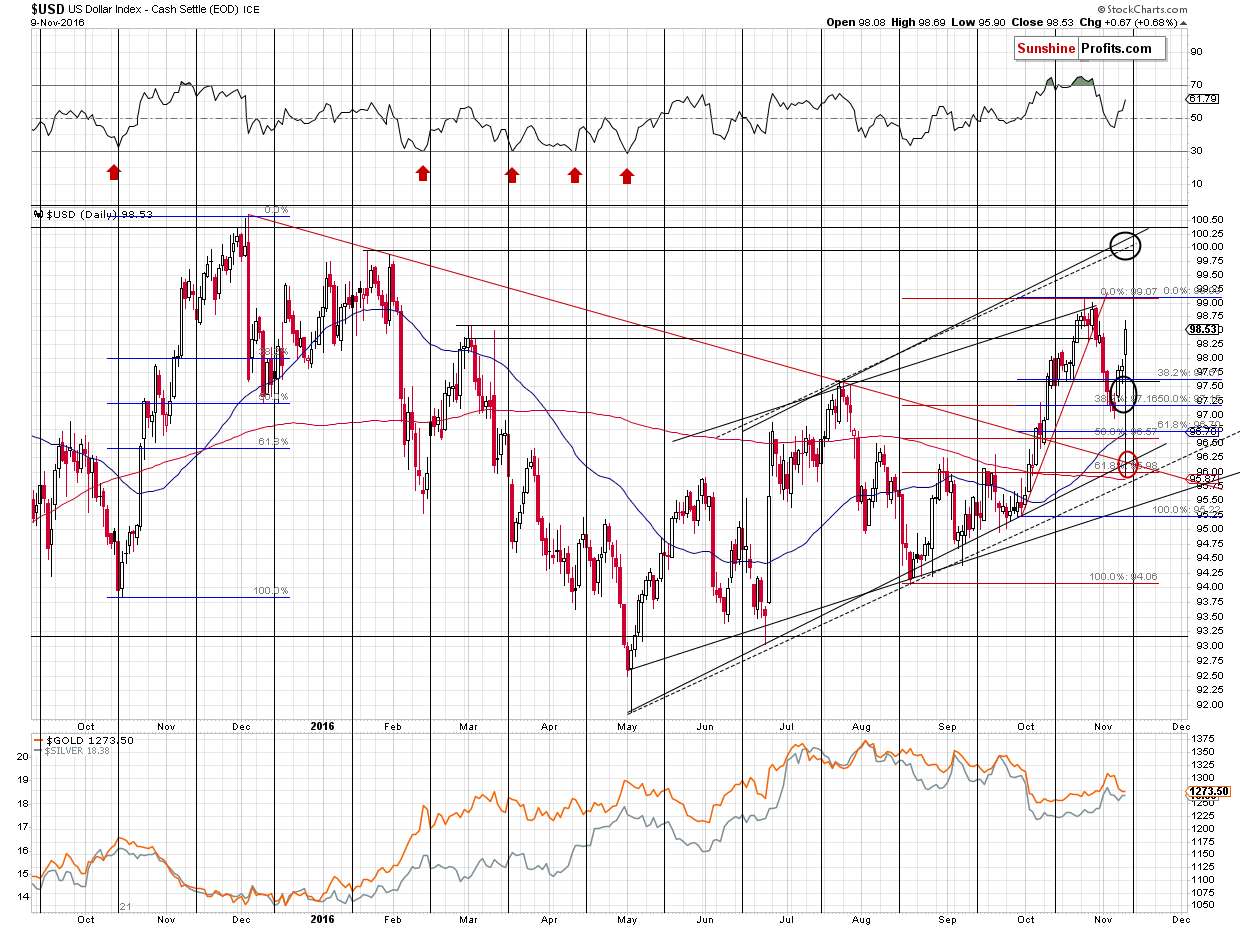1240x928 pixels.
Task: Click the red moving average tag 95.87
Action: [x=1200, y=479]
